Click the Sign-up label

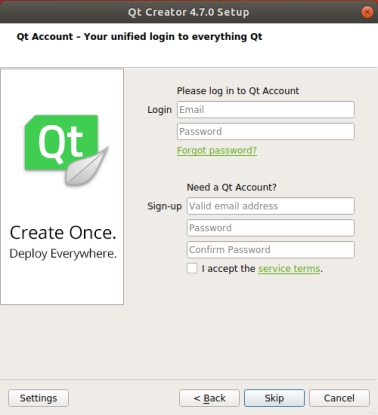[x=165, y=206]
